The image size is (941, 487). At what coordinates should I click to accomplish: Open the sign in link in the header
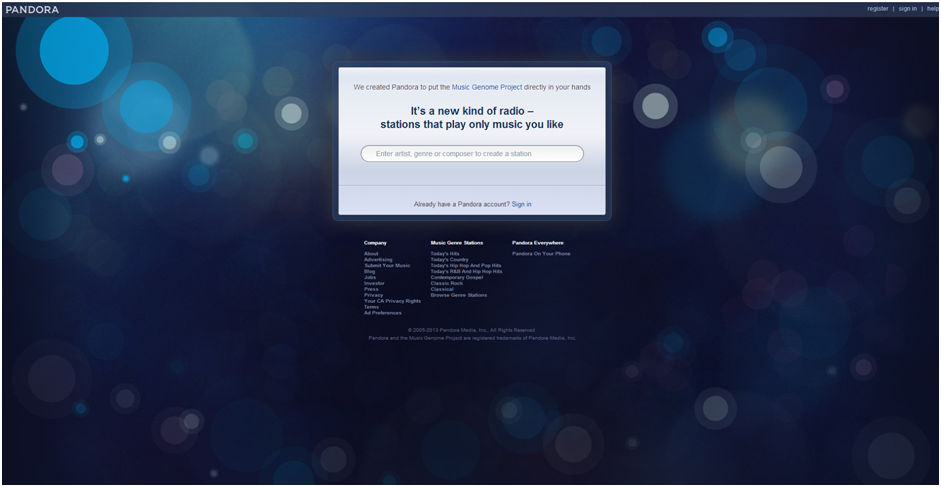click(907, 9)
